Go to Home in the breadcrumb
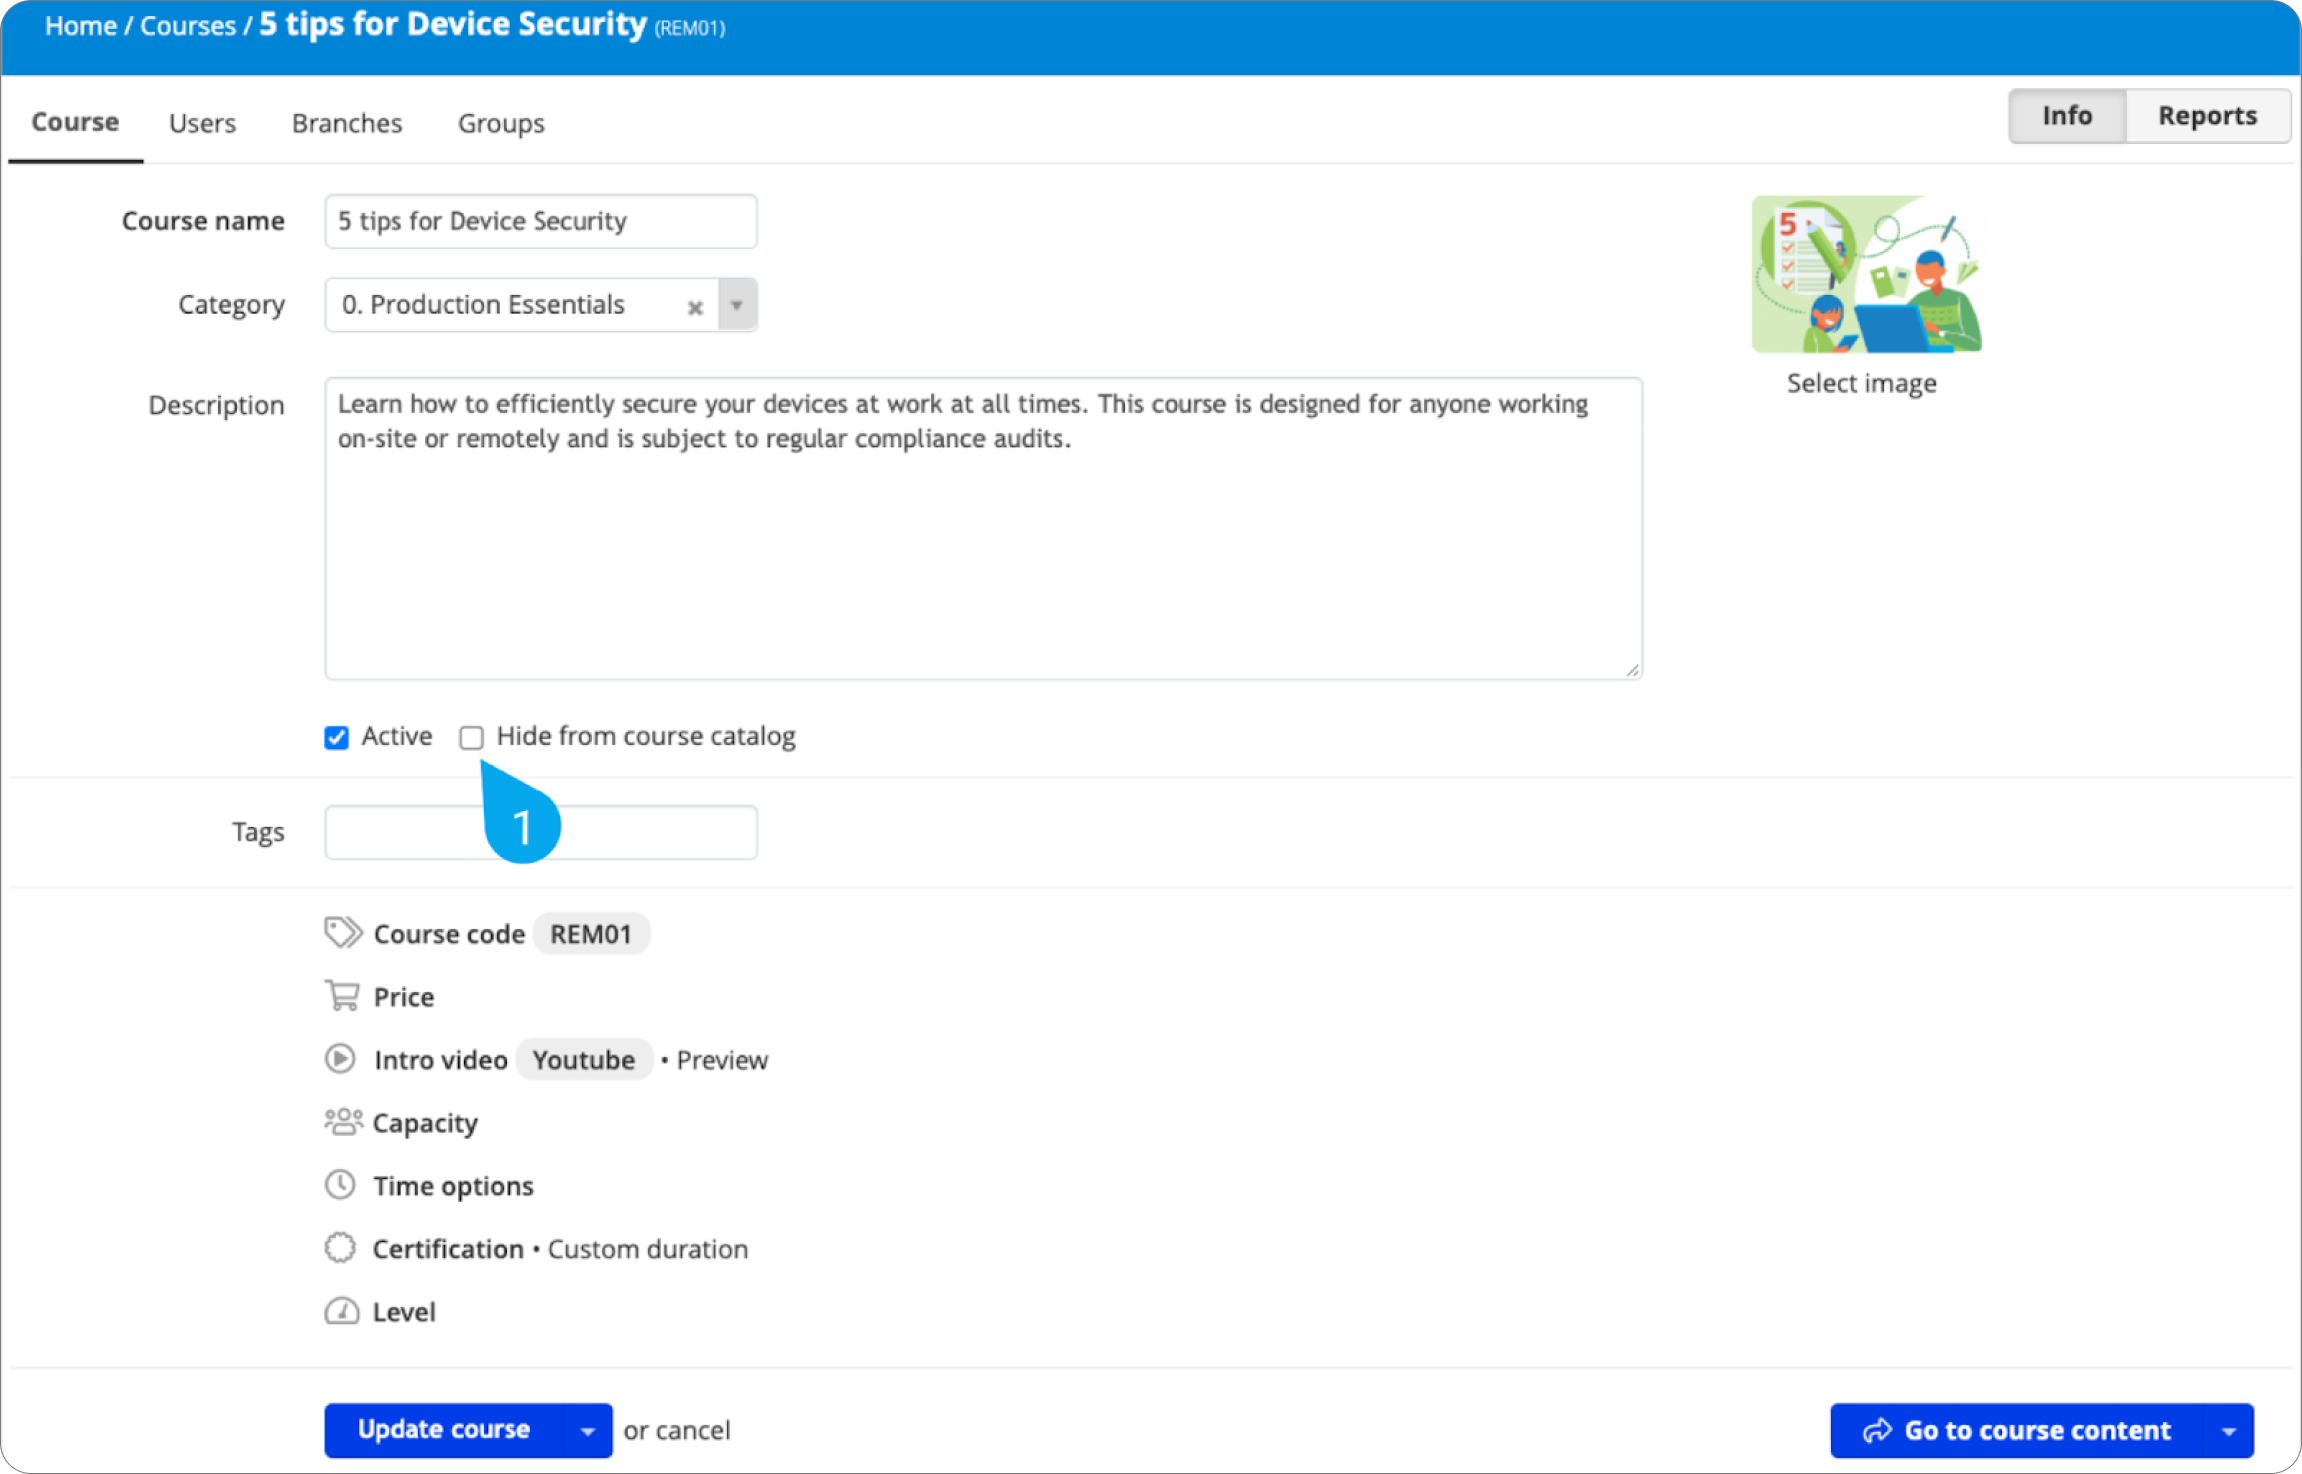This screenshot has height=1474, width=2302. pyautogui.click(x=80, y=26)
